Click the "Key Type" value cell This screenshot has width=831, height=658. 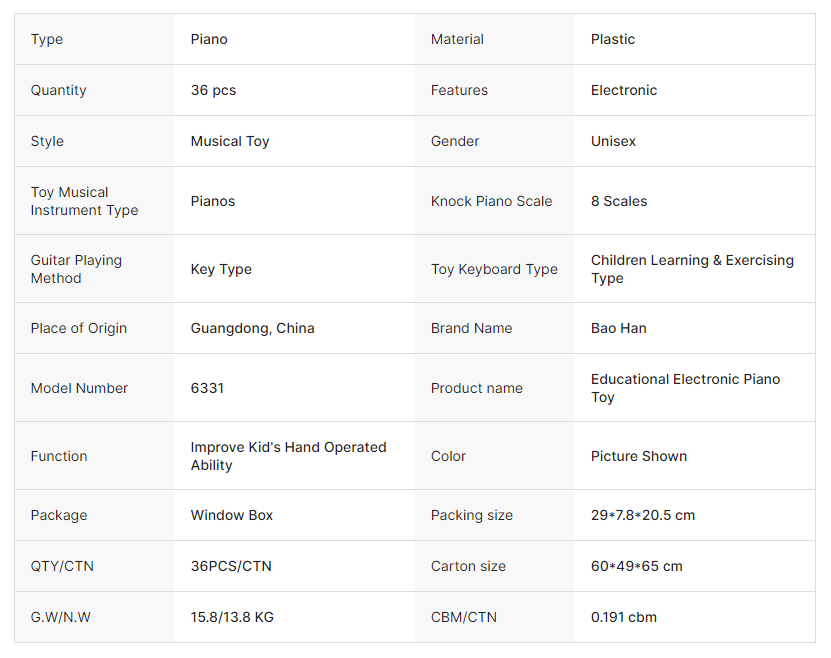coord(221,269)
